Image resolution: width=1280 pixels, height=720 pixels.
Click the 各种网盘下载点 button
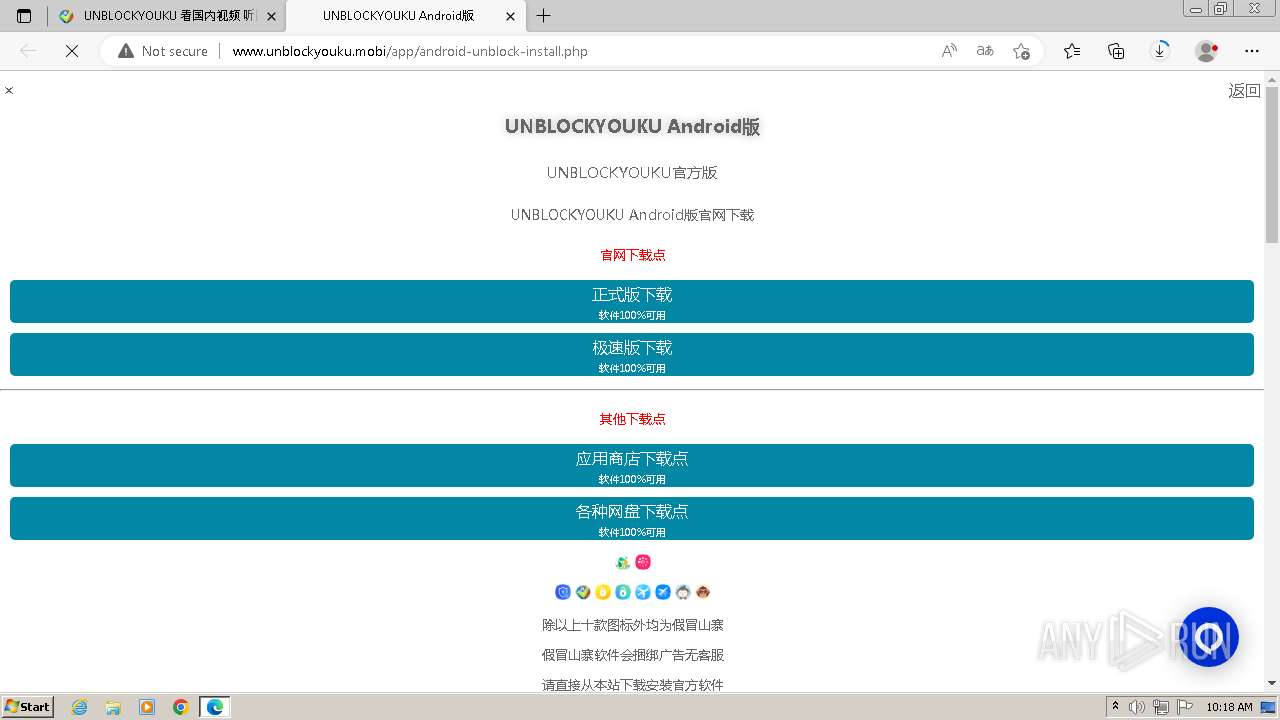click(632, 518)
